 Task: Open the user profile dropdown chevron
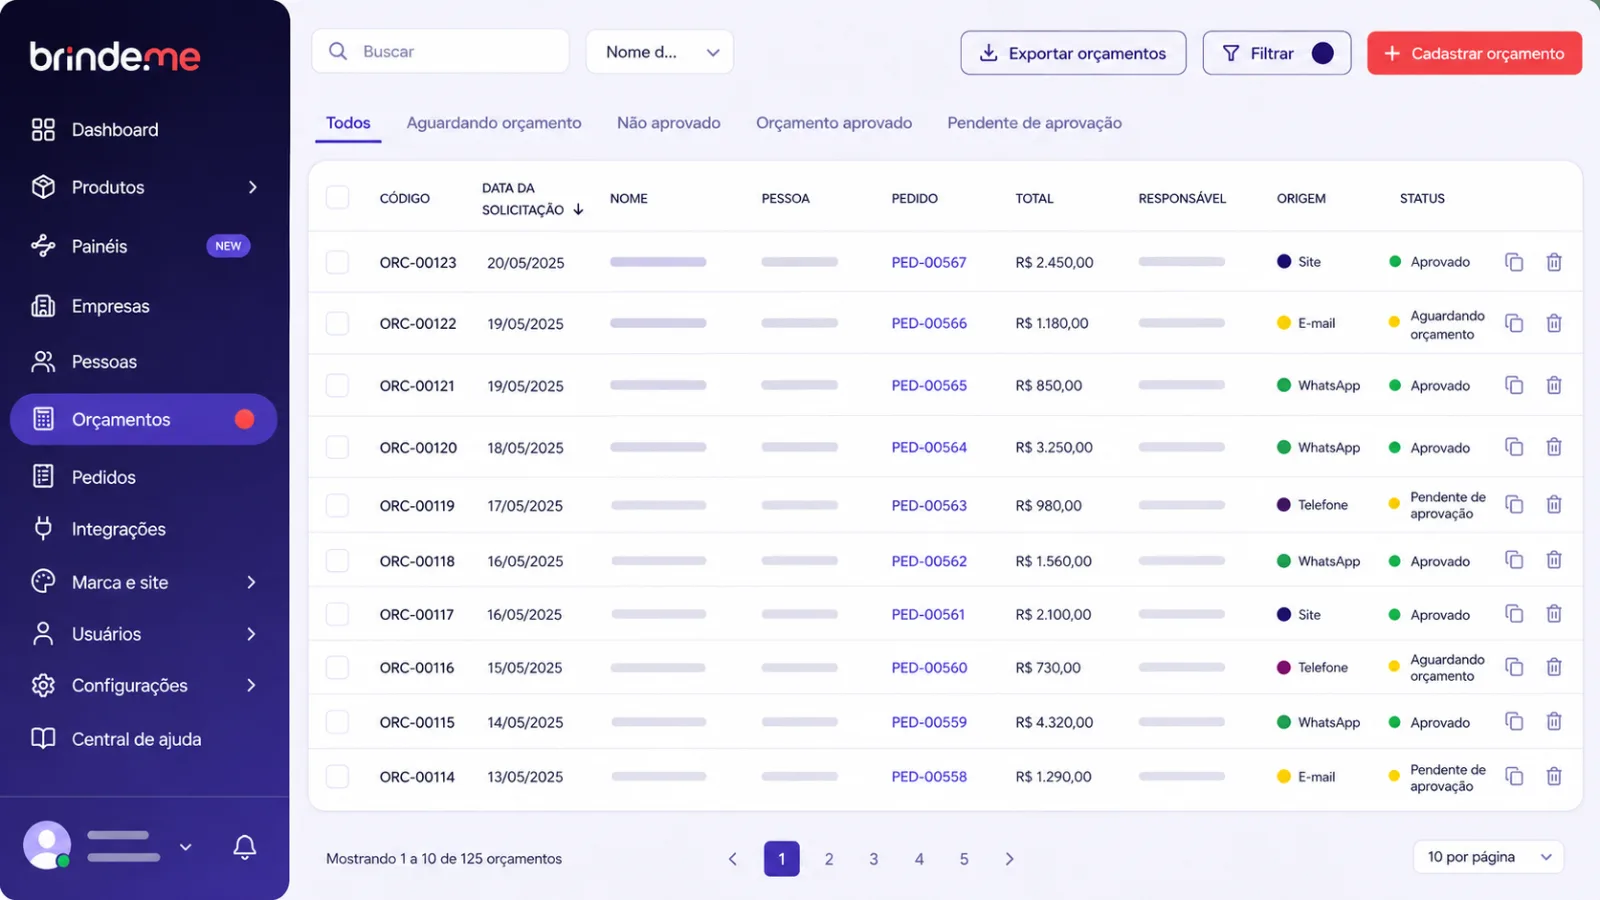(x=185, y=847)
